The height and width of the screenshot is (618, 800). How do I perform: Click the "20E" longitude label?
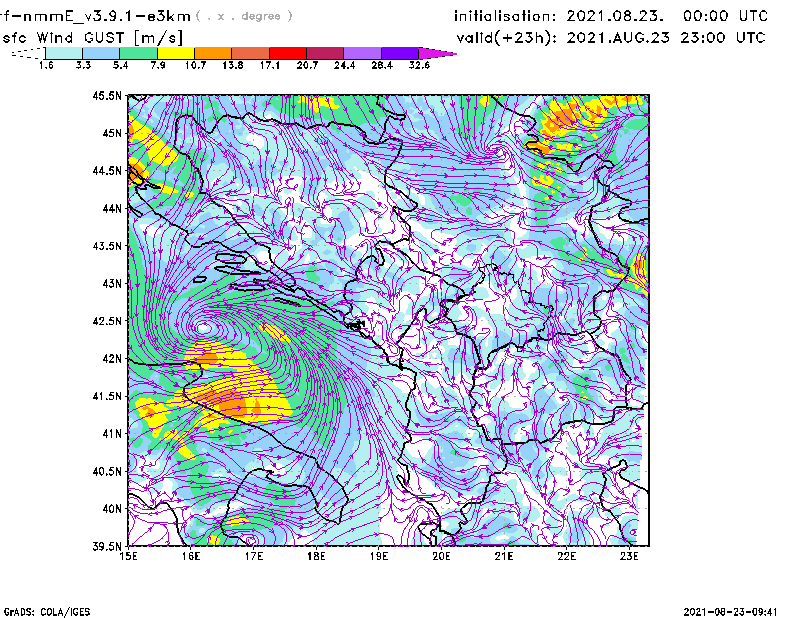click(441, 556)
